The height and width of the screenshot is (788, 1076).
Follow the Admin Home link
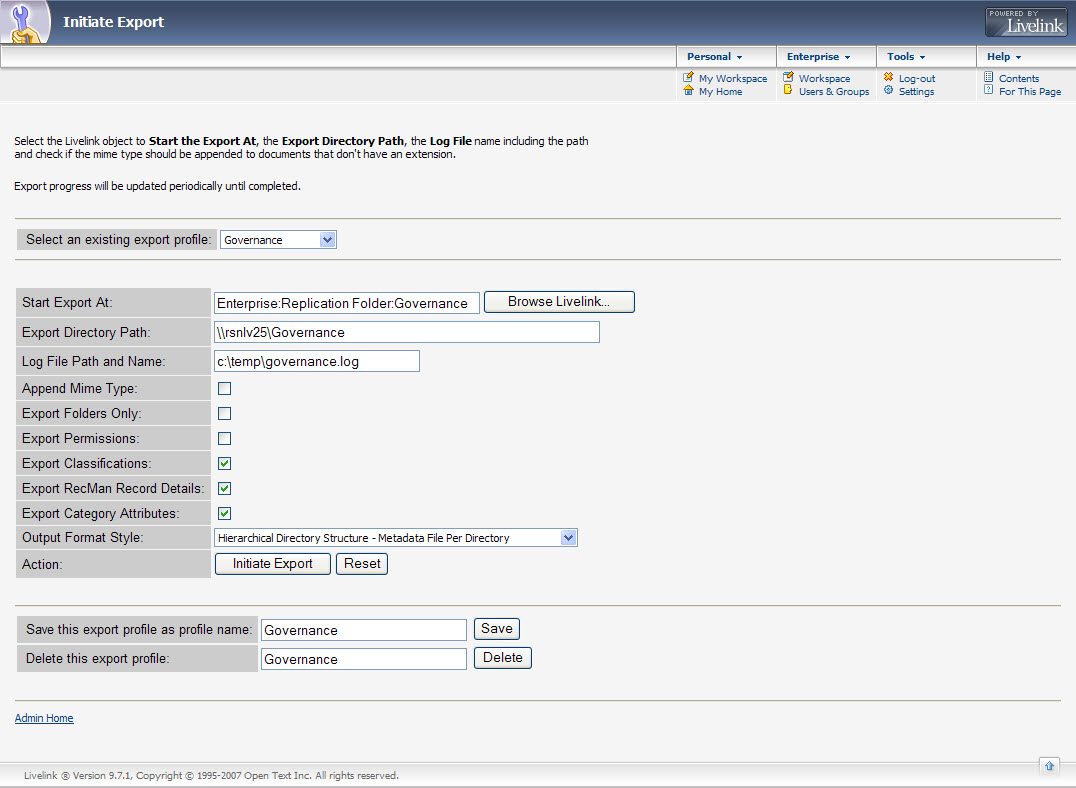coord(44,718)
